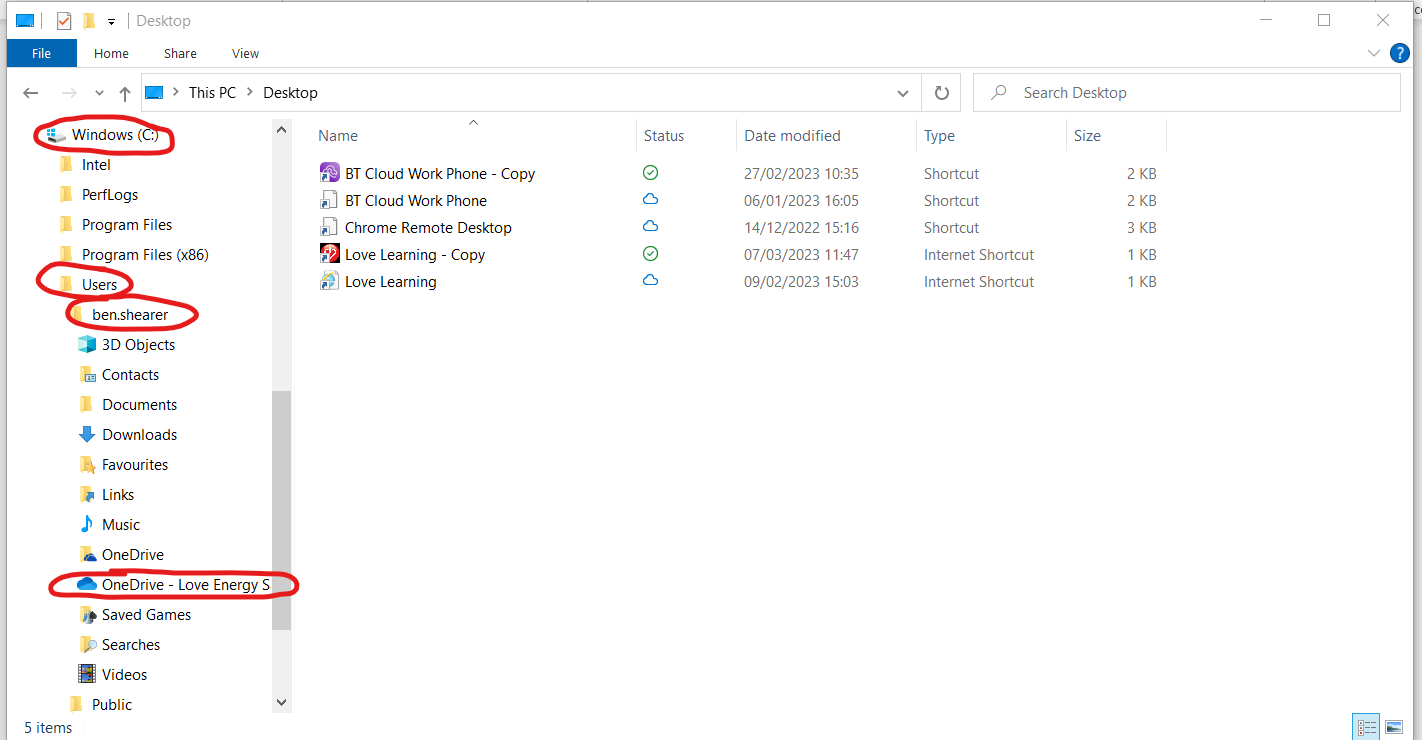1422x740 pixels.
Task: Select the Intel folder in tree
Action: tap(96, 164)
